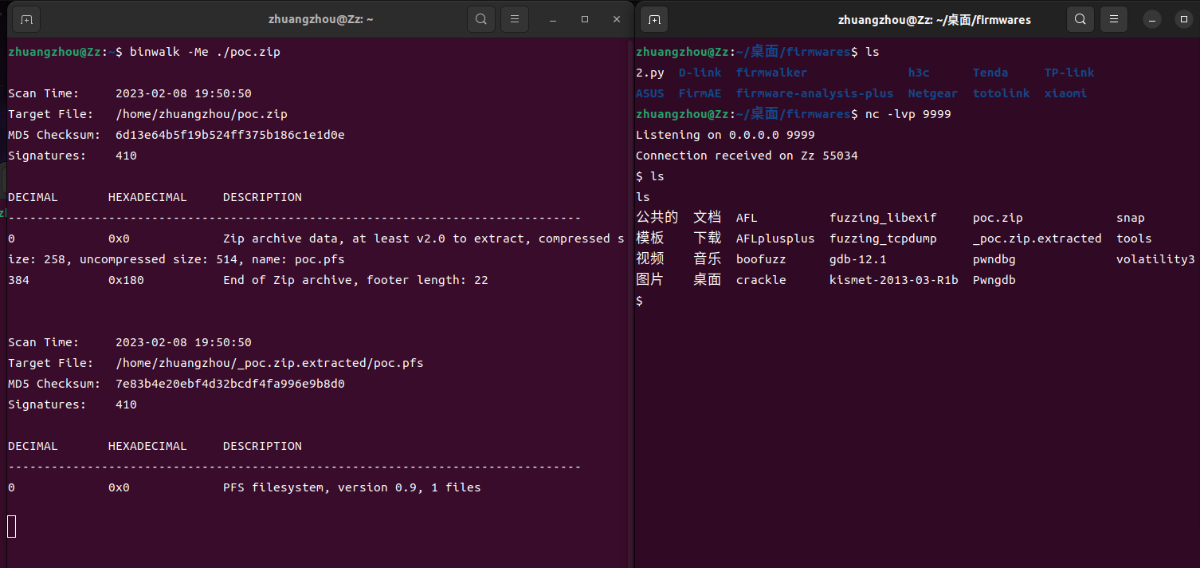1200x568 pixels.
Task: Open a new tab in the left terminal
Action: [27, 19]
